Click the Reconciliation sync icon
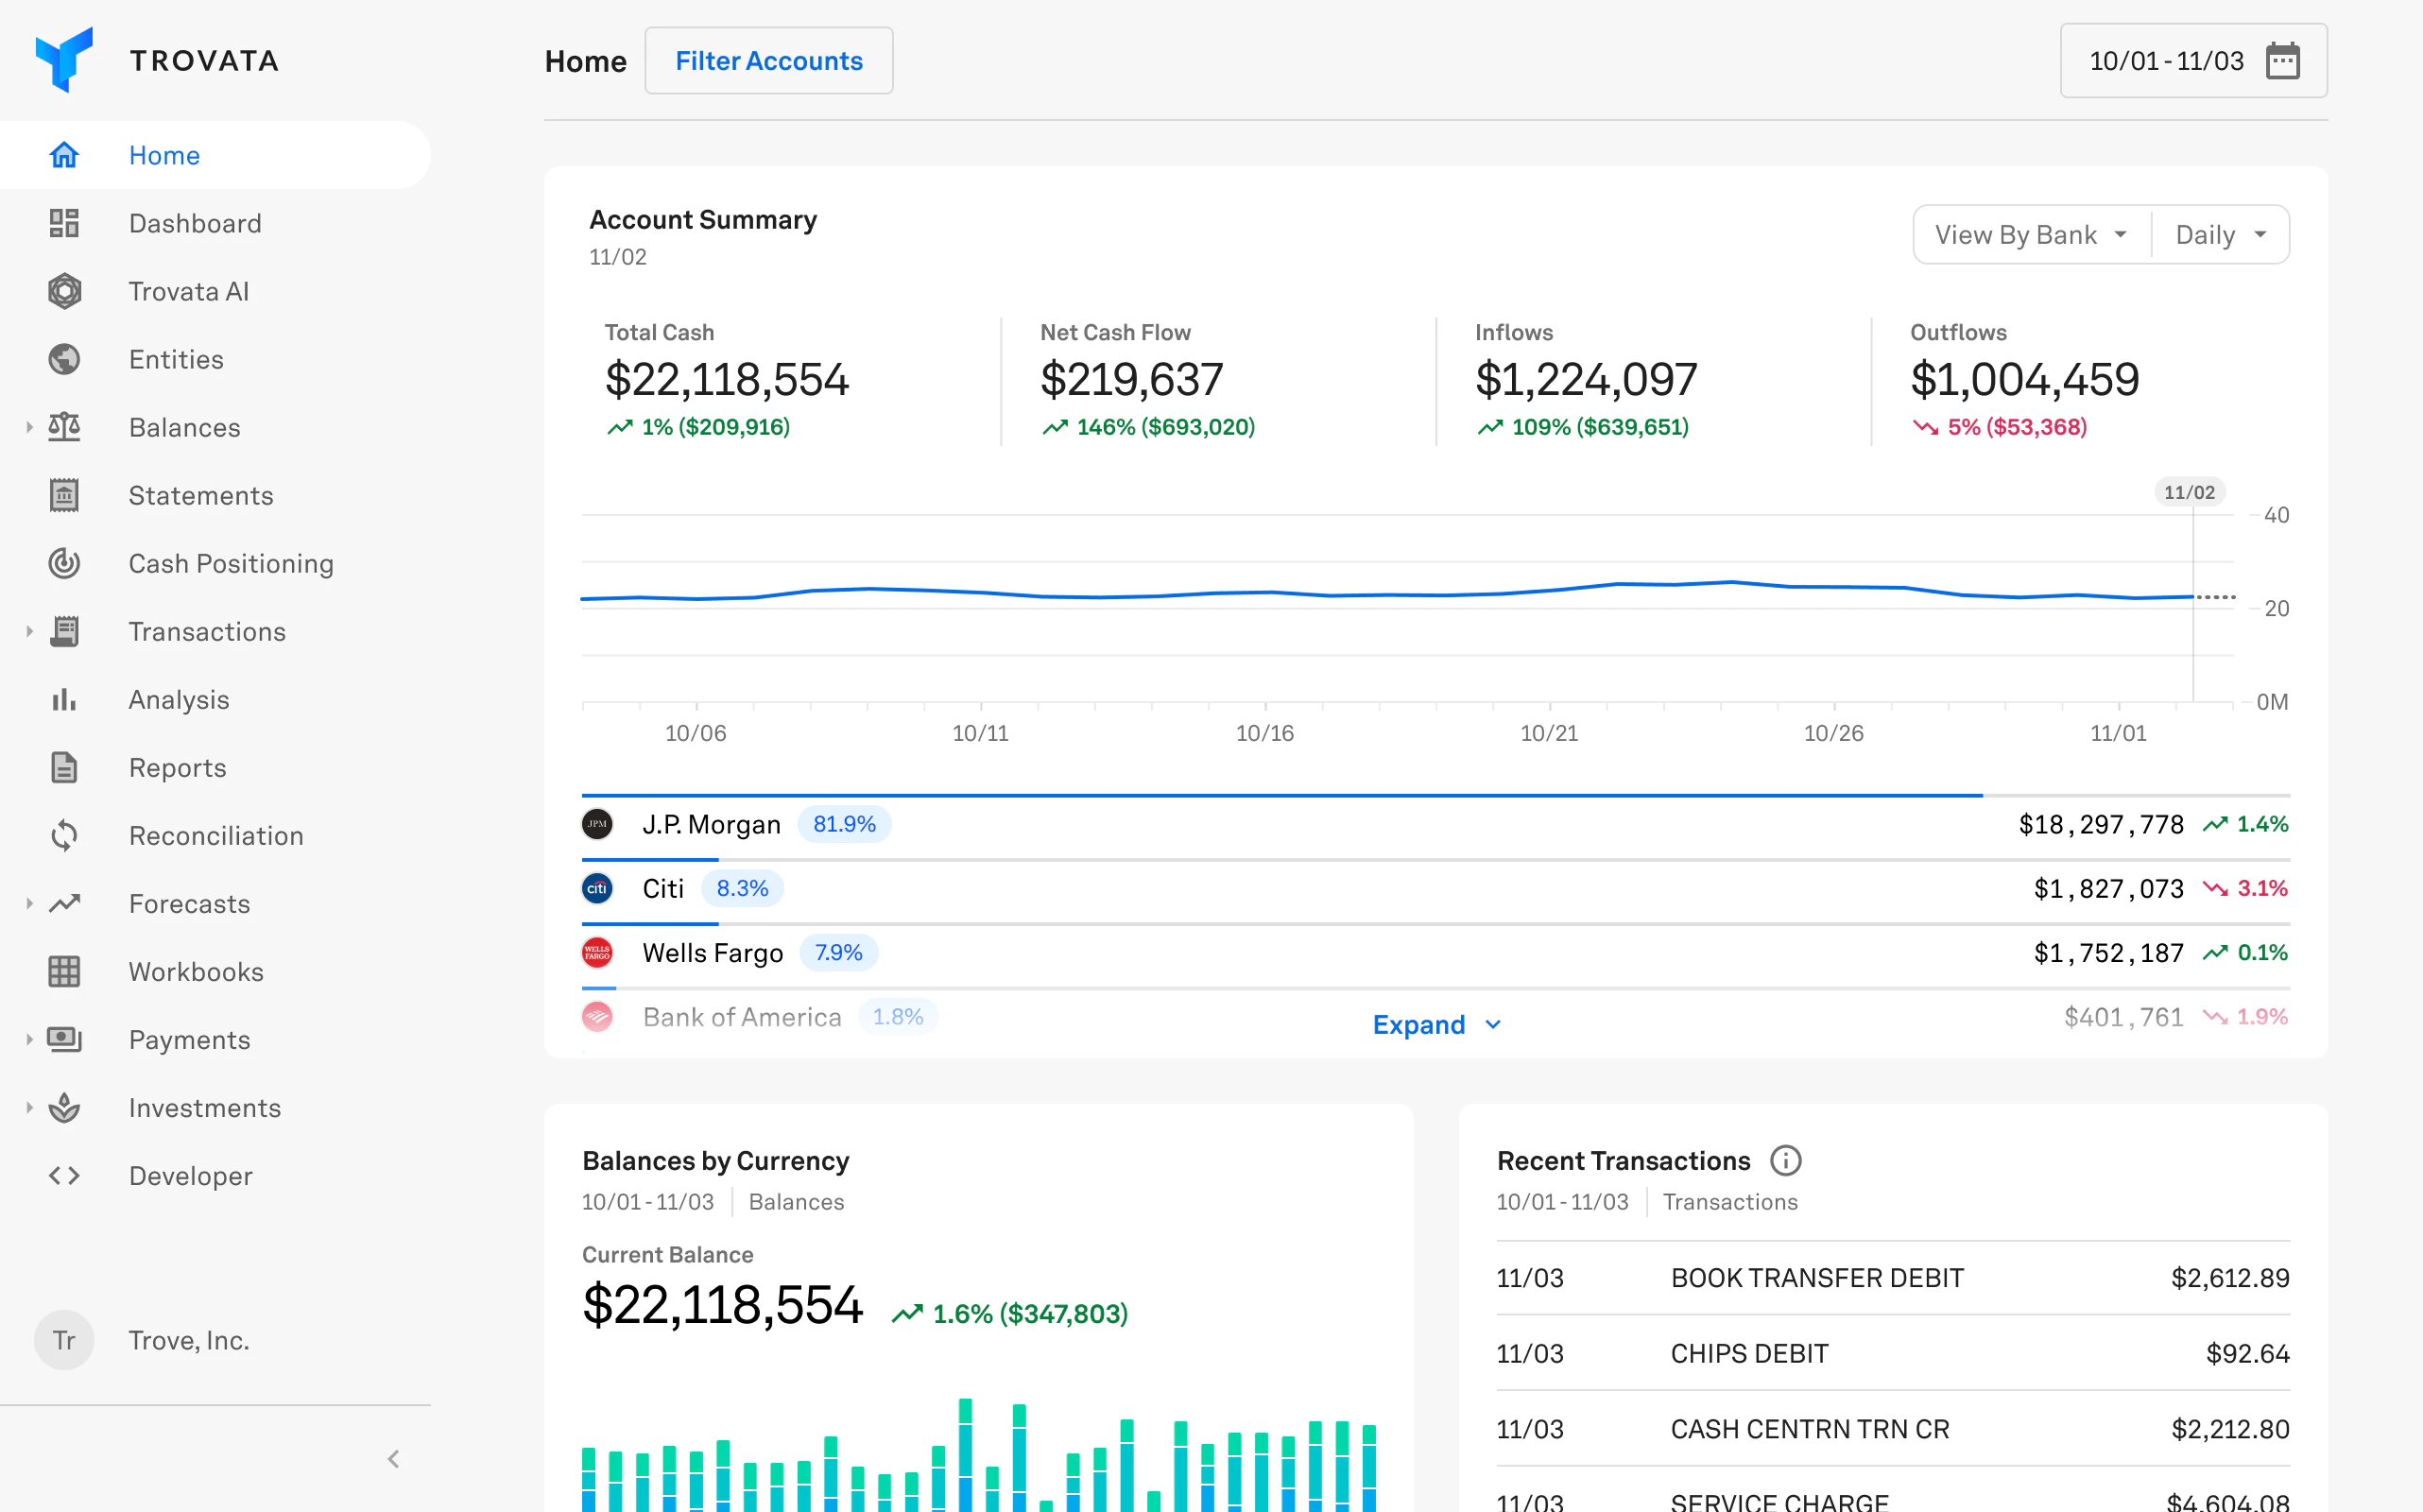The height and width of the screenshot is (1512, 2423). point(64,835)
